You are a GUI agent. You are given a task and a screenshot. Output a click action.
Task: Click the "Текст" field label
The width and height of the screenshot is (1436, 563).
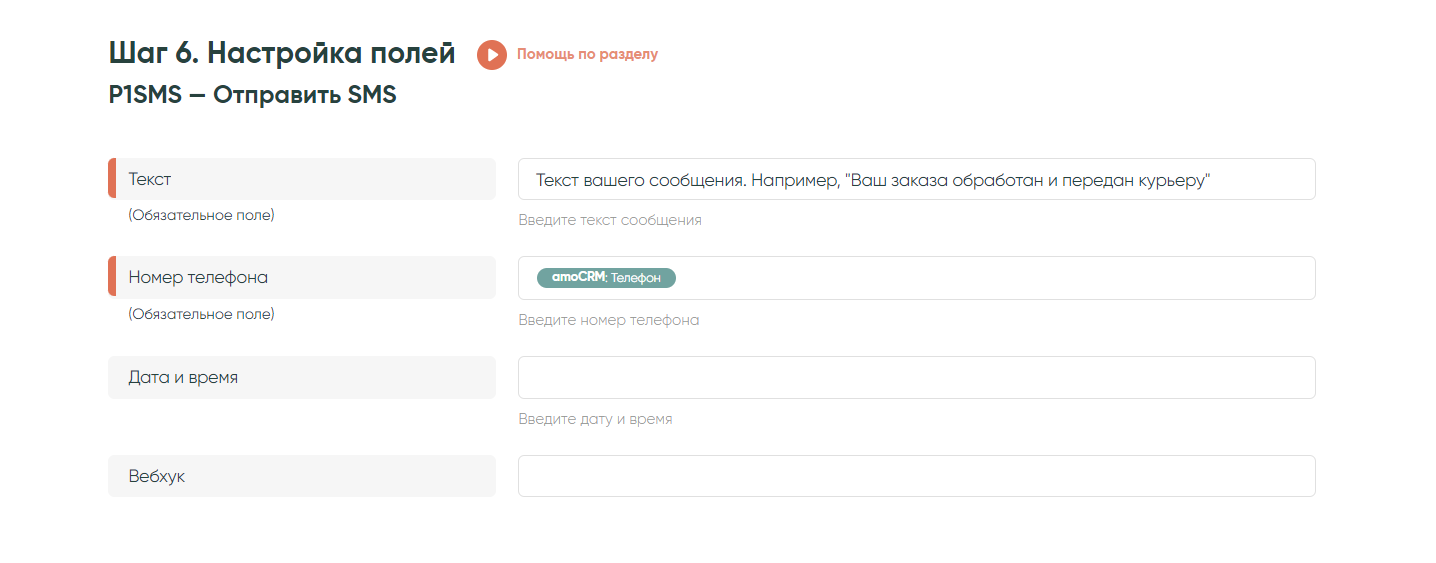coord(150,179)
